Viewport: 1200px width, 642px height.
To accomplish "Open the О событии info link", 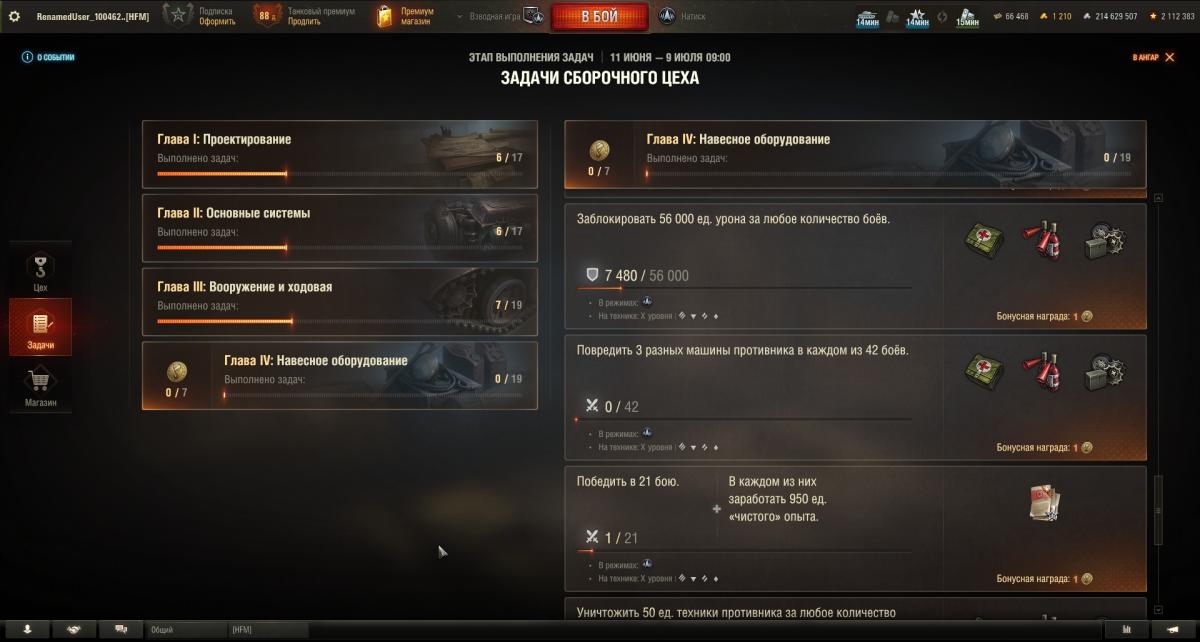I will coord(48,57).
